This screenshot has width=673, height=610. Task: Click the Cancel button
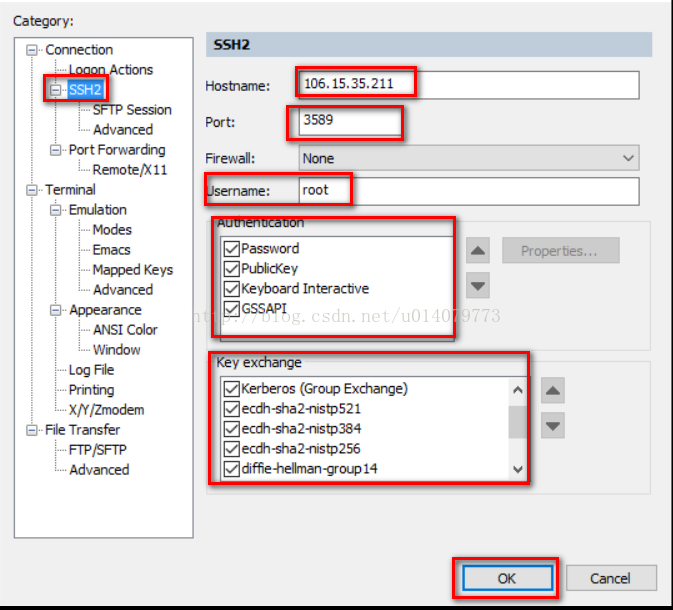(611, 578)
